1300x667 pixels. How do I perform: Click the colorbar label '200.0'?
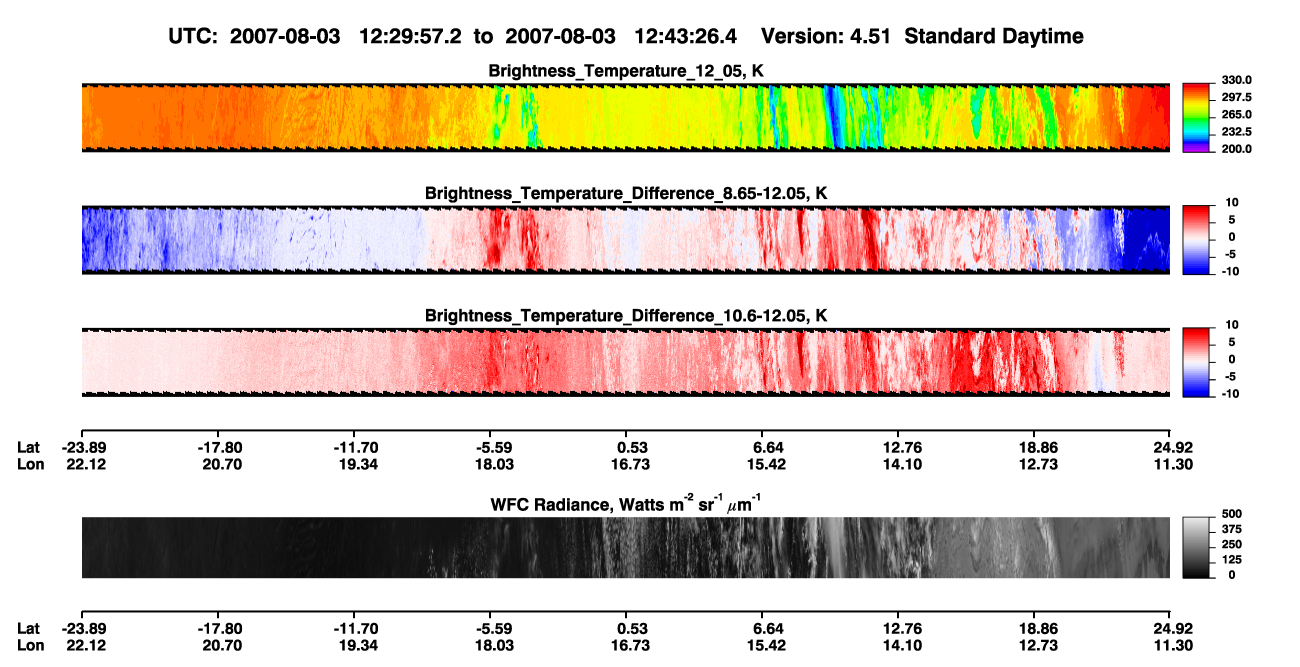click(1236, 149)
